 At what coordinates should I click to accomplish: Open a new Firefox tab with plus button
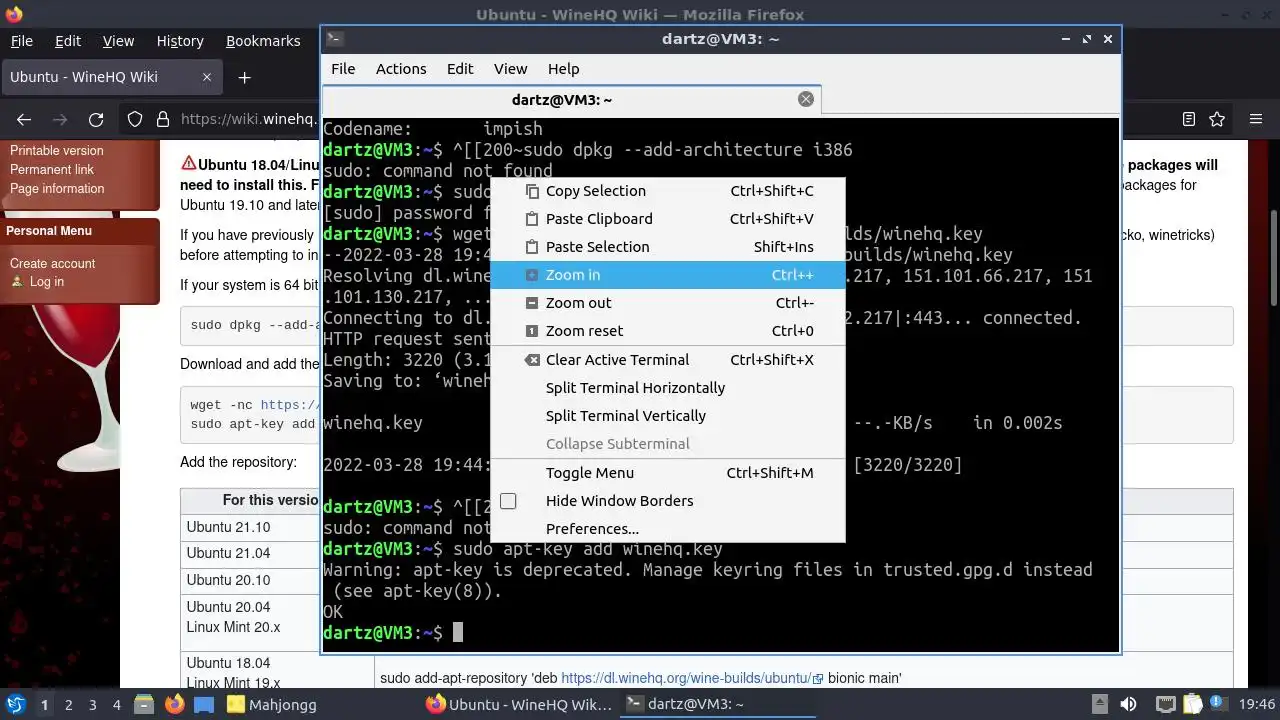tap(244, 77)
